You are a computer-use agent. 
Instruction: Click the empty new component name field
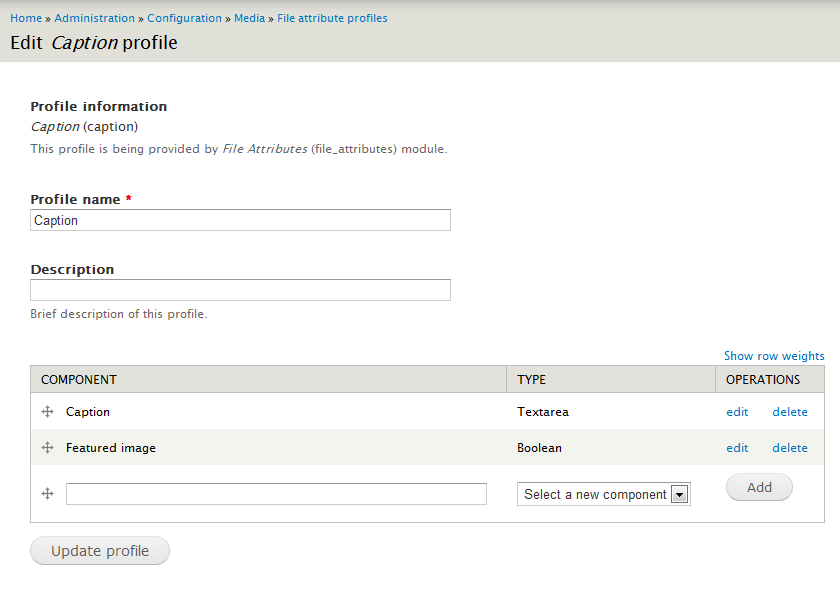click(275, 493)
